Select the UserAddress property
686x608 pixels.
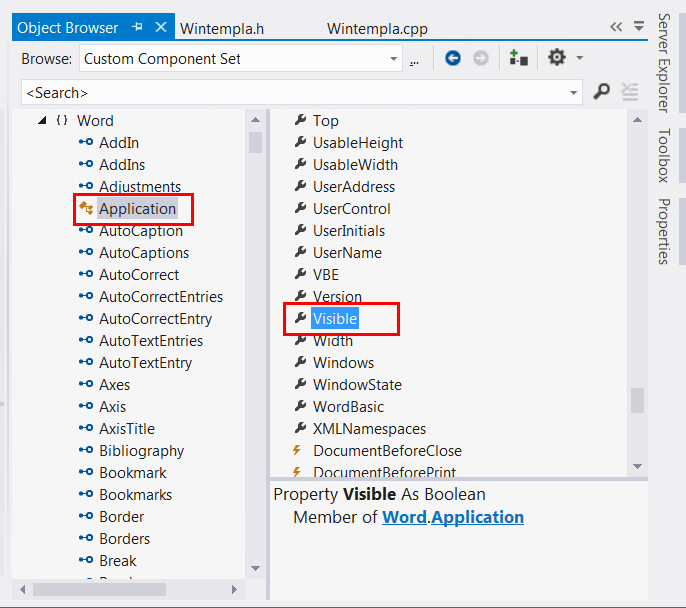click(x=354, y=187)
